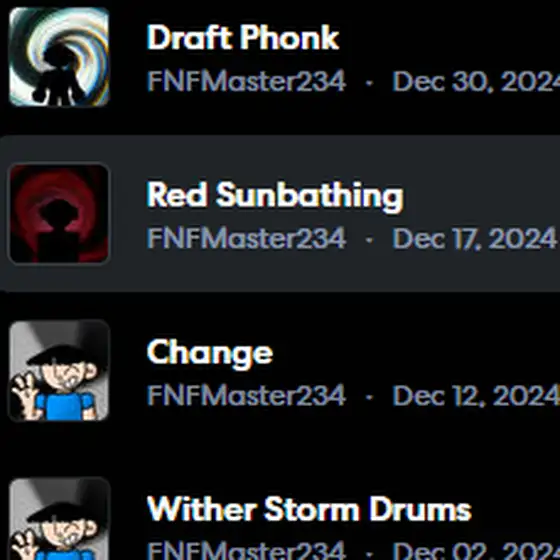Visit FNFMaster234 profile under Wither Storm Drums
This screenshot has height=560, width=560.
point(246,550)
